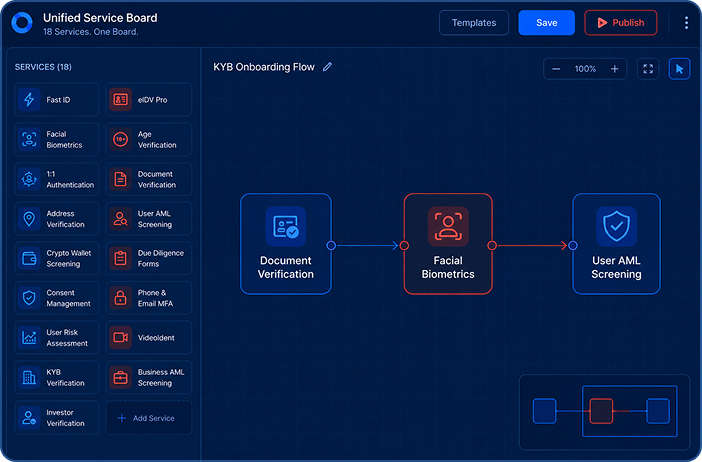Select the User AML Screening canvas node label

(x=616, y=267)
